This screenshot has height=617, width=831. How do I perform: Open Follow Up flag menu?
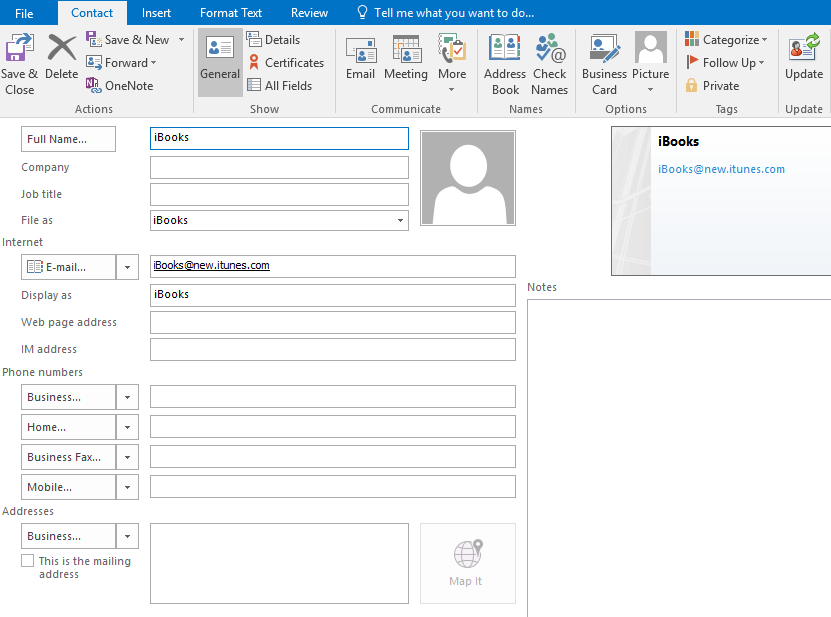[x=726, y=63]
